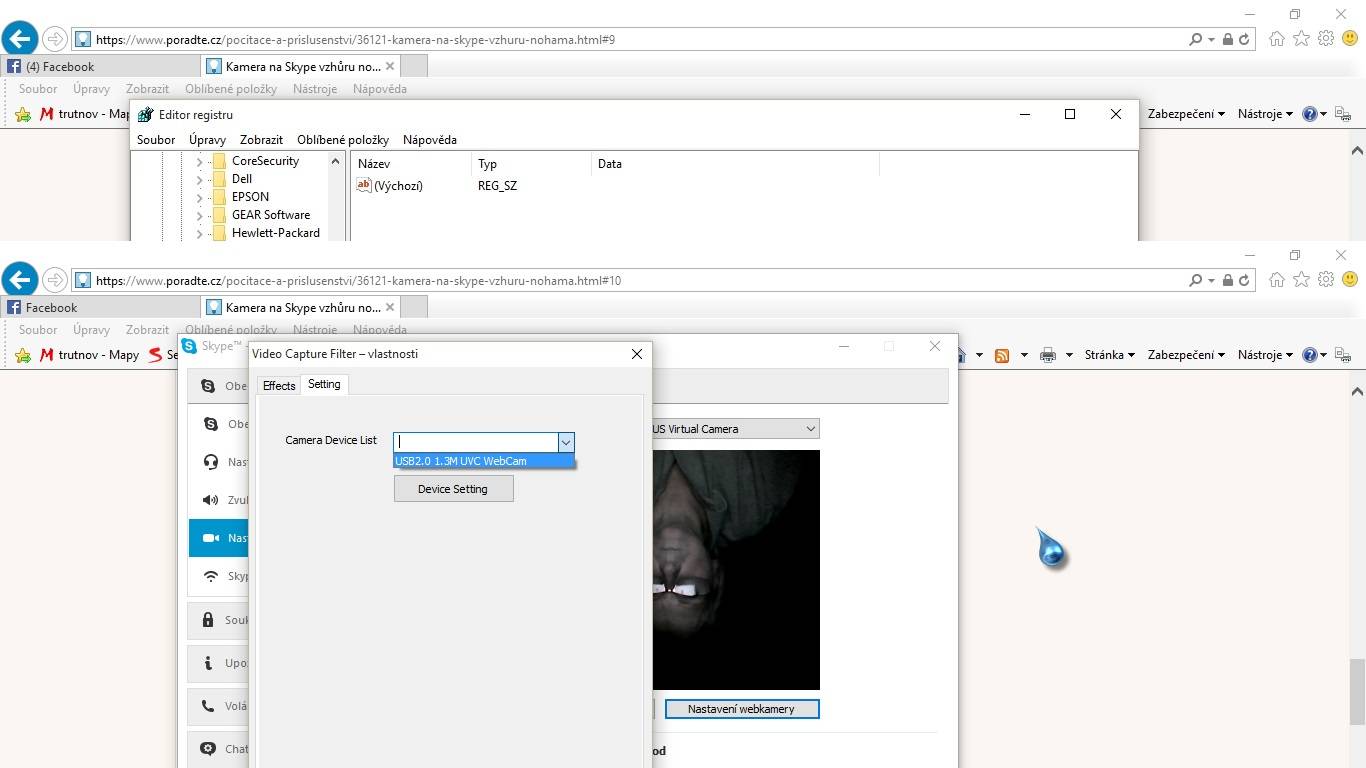Select the highlighted video camera item in Skype sidebar

click(219, 538)
